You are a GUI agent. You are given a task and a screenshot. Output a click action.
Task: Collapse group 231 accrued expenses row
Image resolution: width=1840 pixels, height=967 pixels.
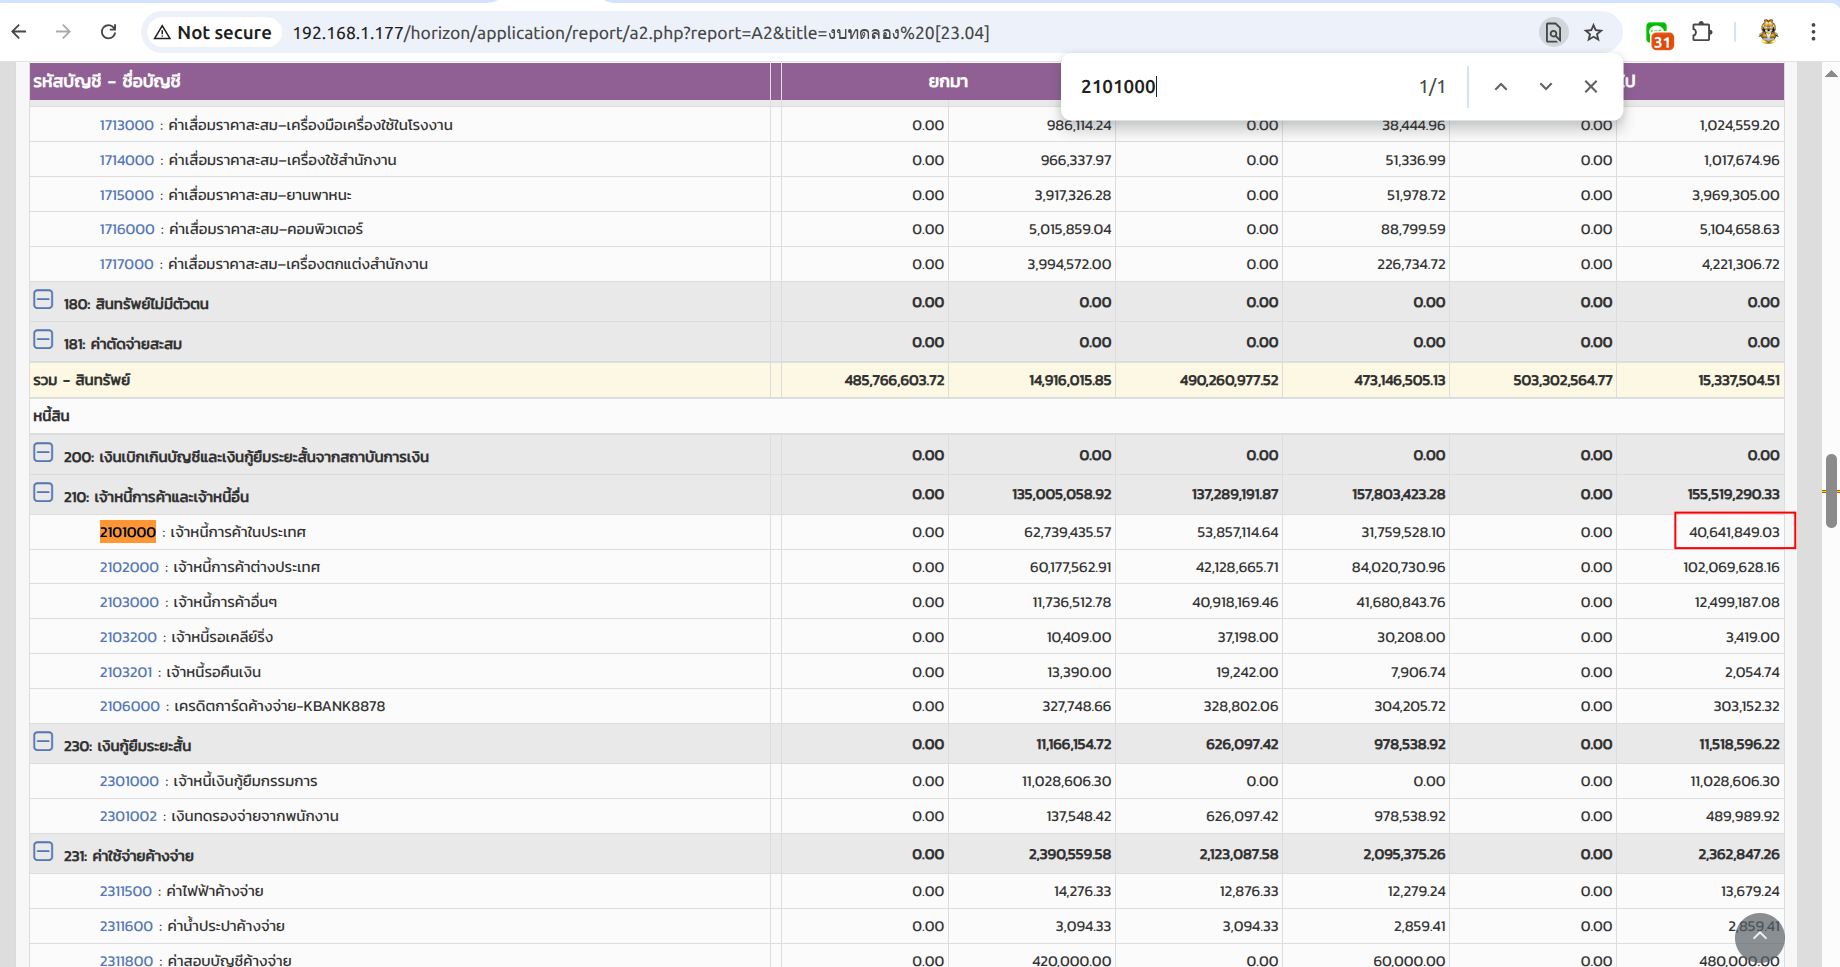(x=43, y=852)
